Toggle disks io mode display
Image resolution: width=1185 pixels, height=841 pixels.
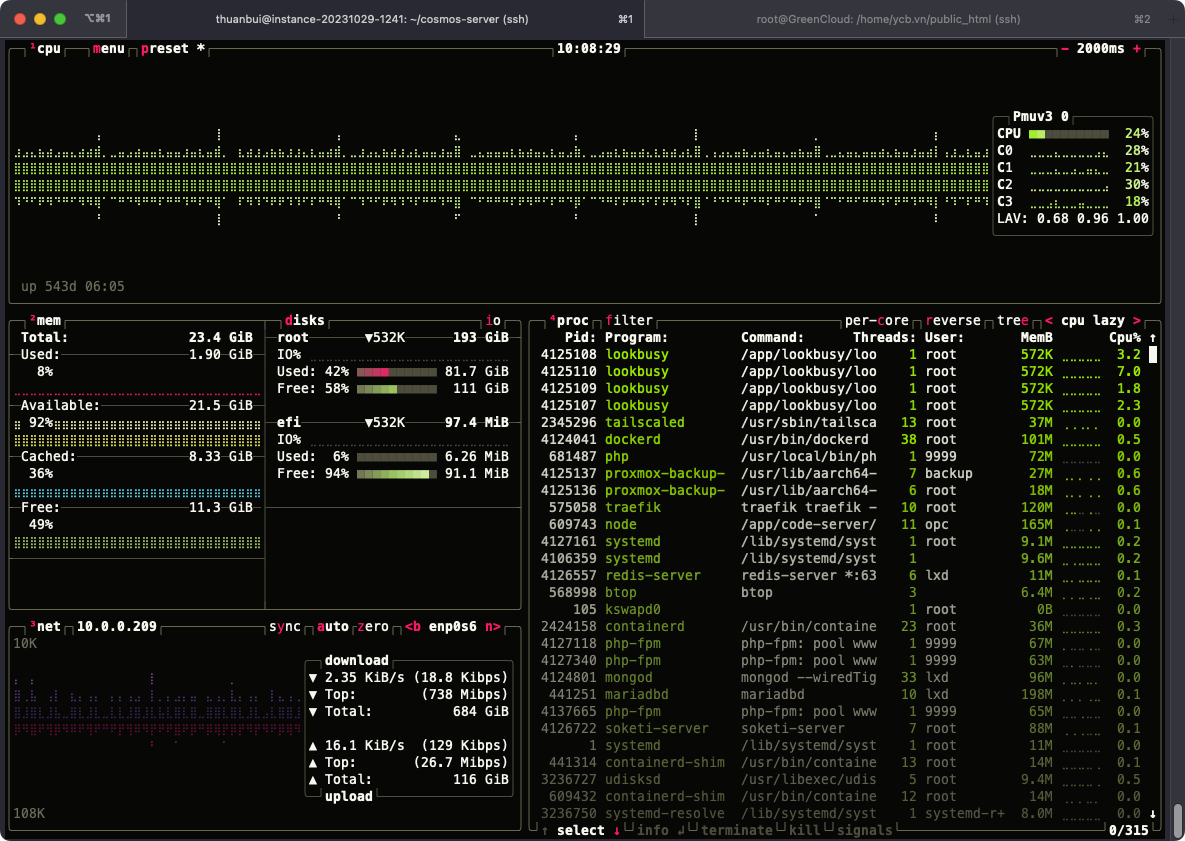tap(493, 321)
